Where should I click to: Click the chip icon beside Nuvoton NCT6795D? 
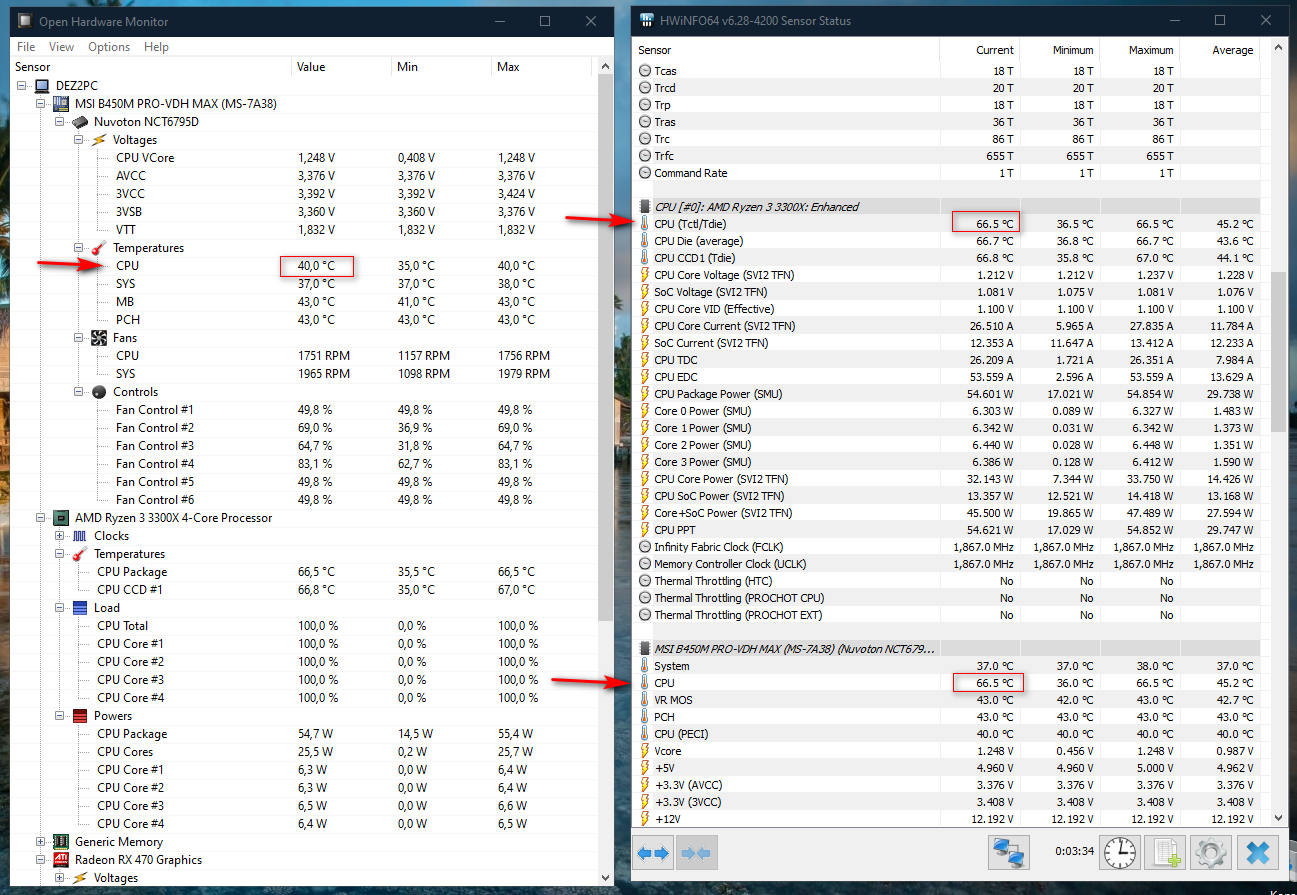click(x=80, y=122)
